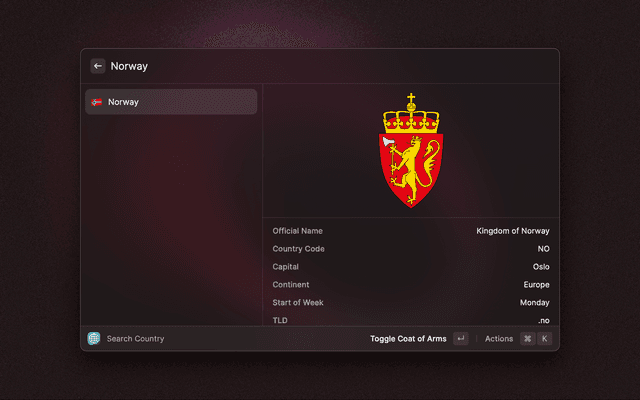The width and height of the screenshot is (640, 400).
Task: Click the Norway coat of arms image
Action: tap(411, 150)
